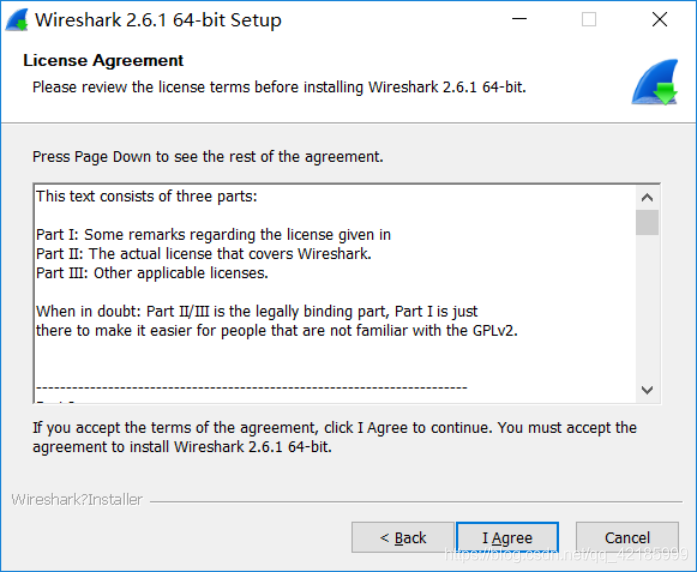Click the license scrollbar up arrow
The height and width of the screenshot is (573, 698).
point(647,198)
